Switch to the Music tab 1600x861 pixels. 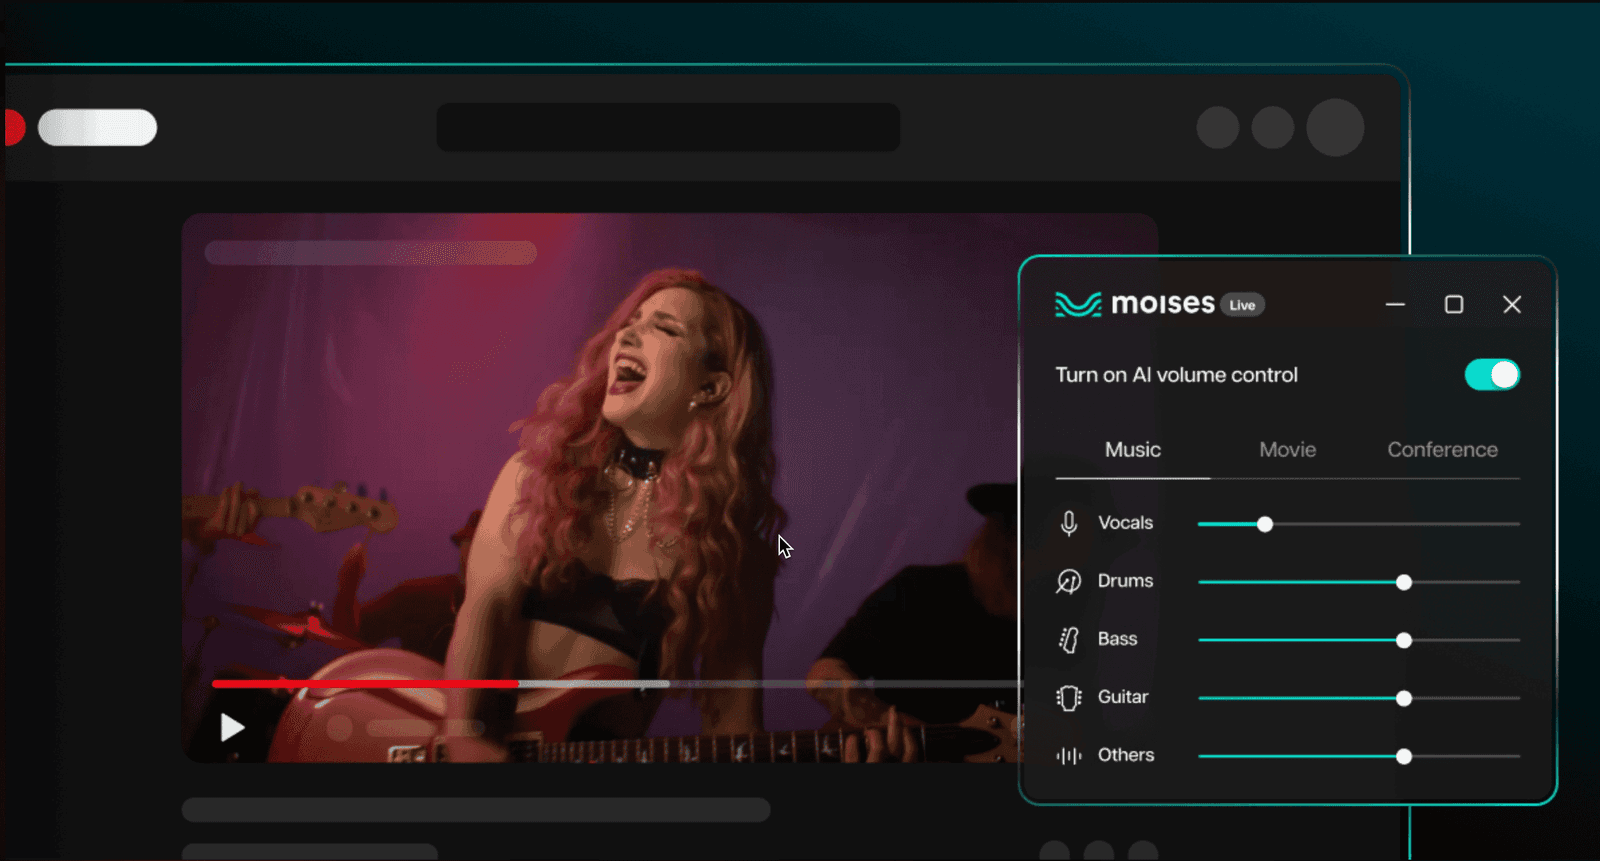pyautogui.click(x=1132, y=450)
